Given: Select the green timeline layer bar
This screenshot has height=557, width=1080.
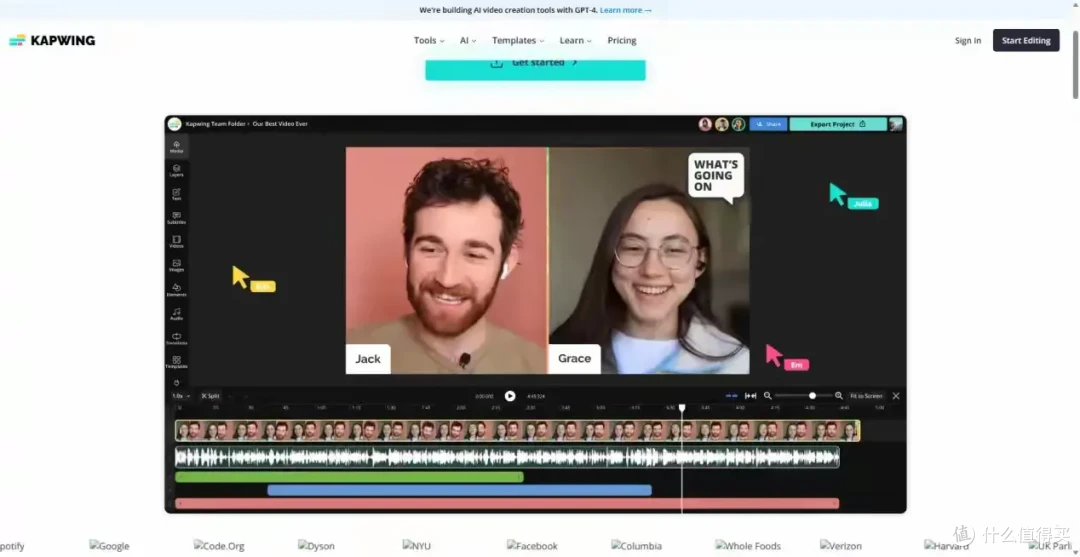Looking at the screenshot, I should click(349, 476).
